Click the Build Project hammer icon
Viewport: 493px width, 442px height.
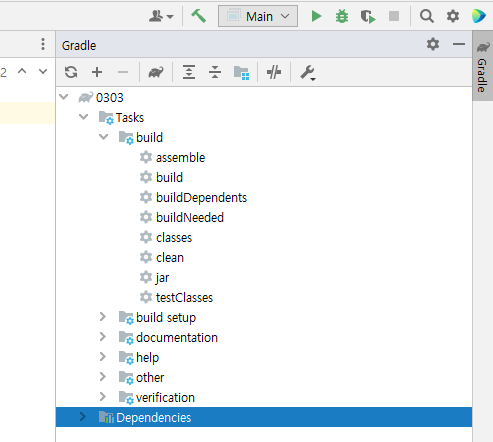199,16
